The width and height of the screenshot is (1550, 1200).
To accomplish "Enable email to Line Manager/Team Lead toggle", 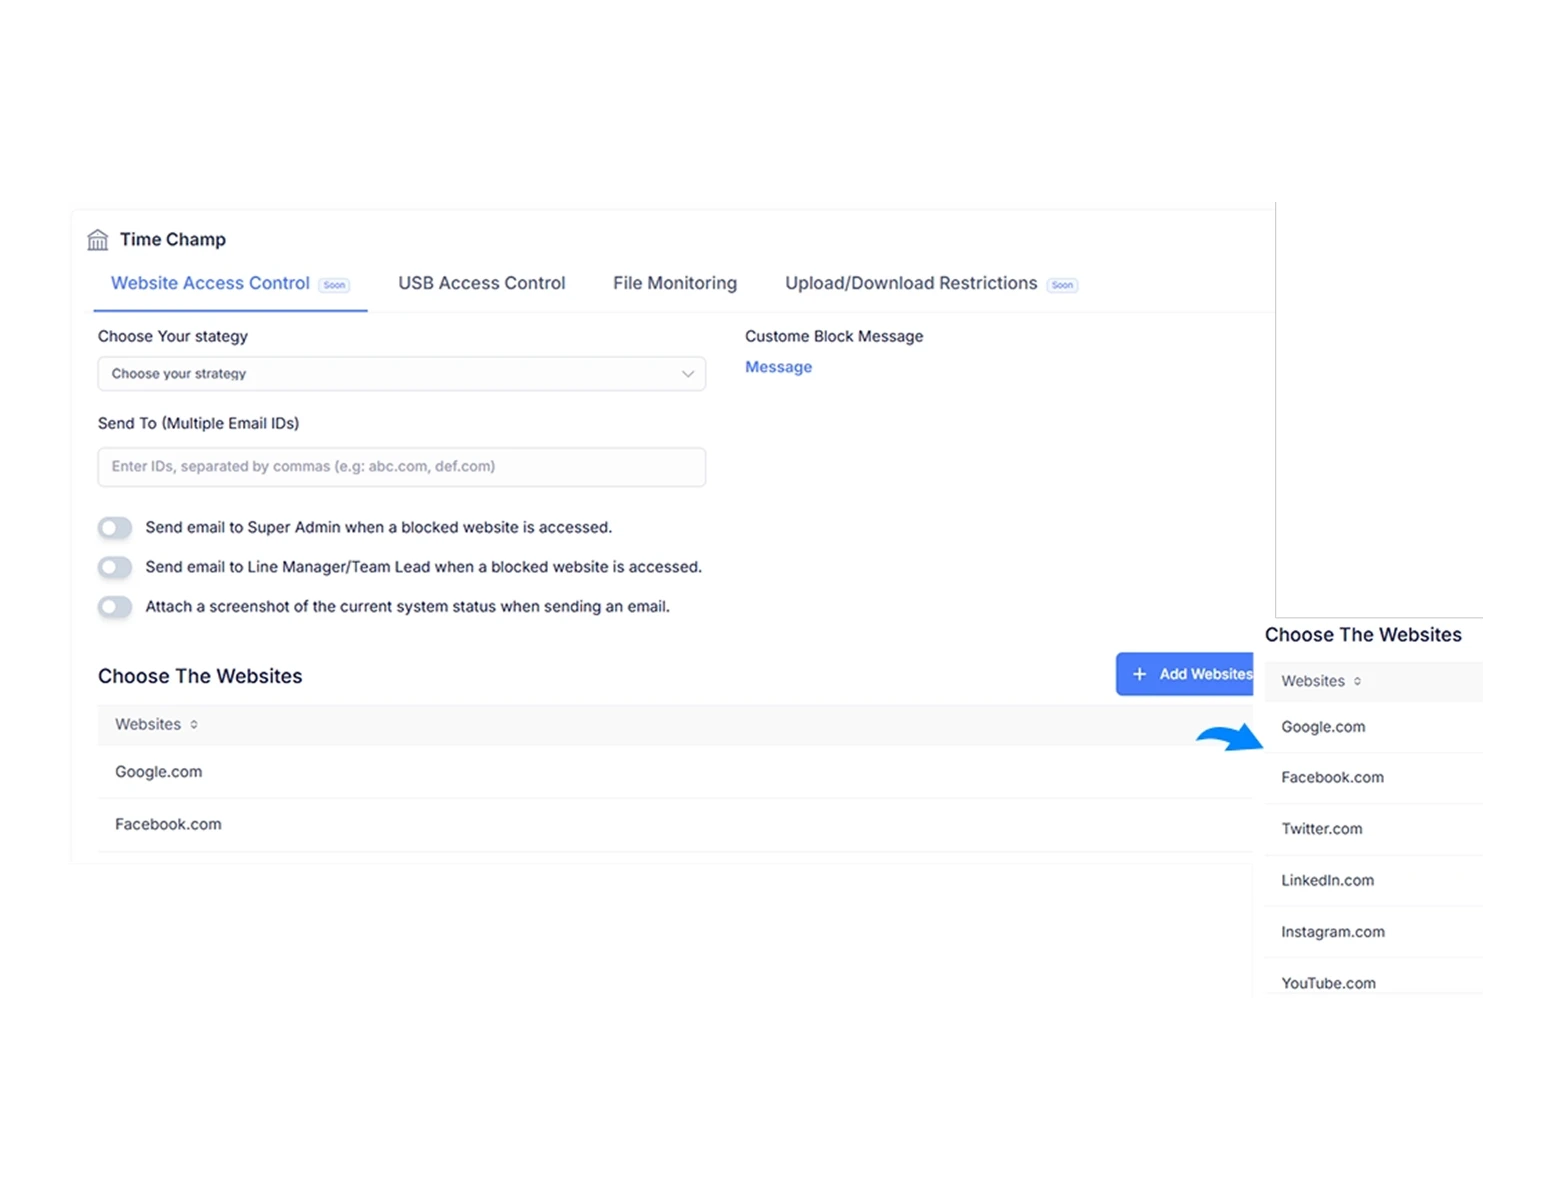I will [114, 567].
